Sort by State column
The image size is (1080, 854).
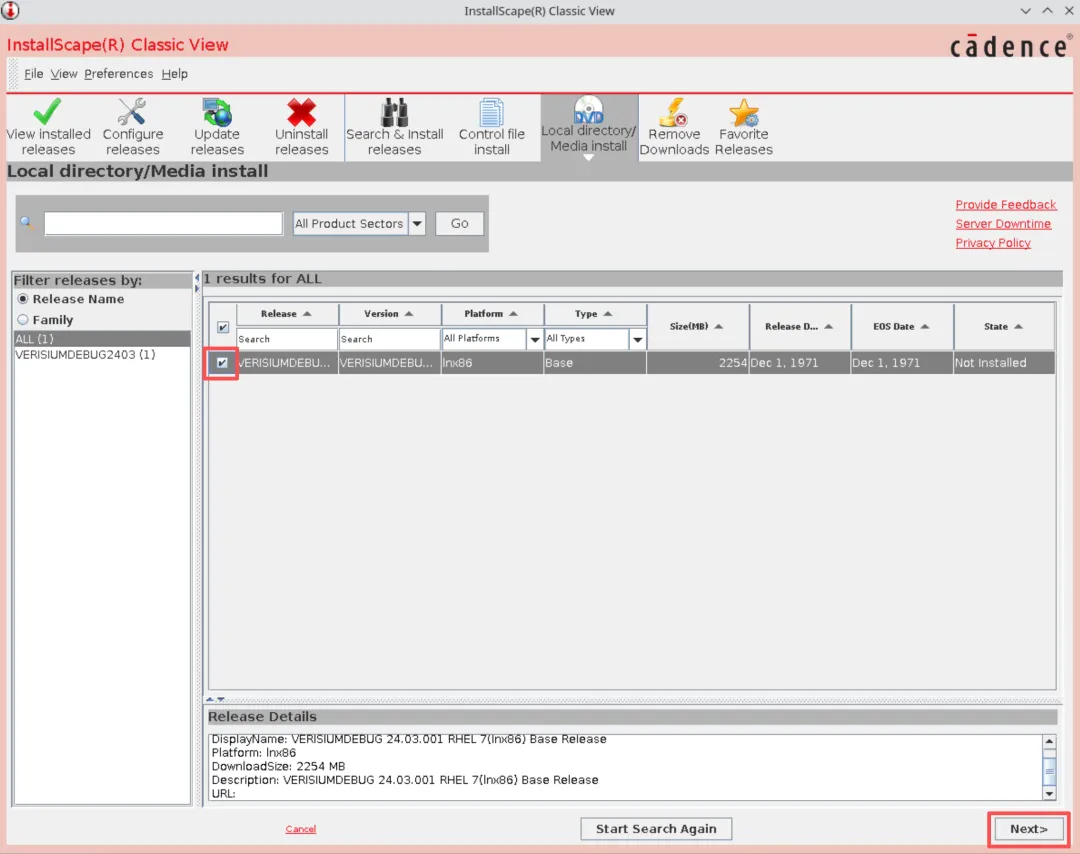point(1004,326)
